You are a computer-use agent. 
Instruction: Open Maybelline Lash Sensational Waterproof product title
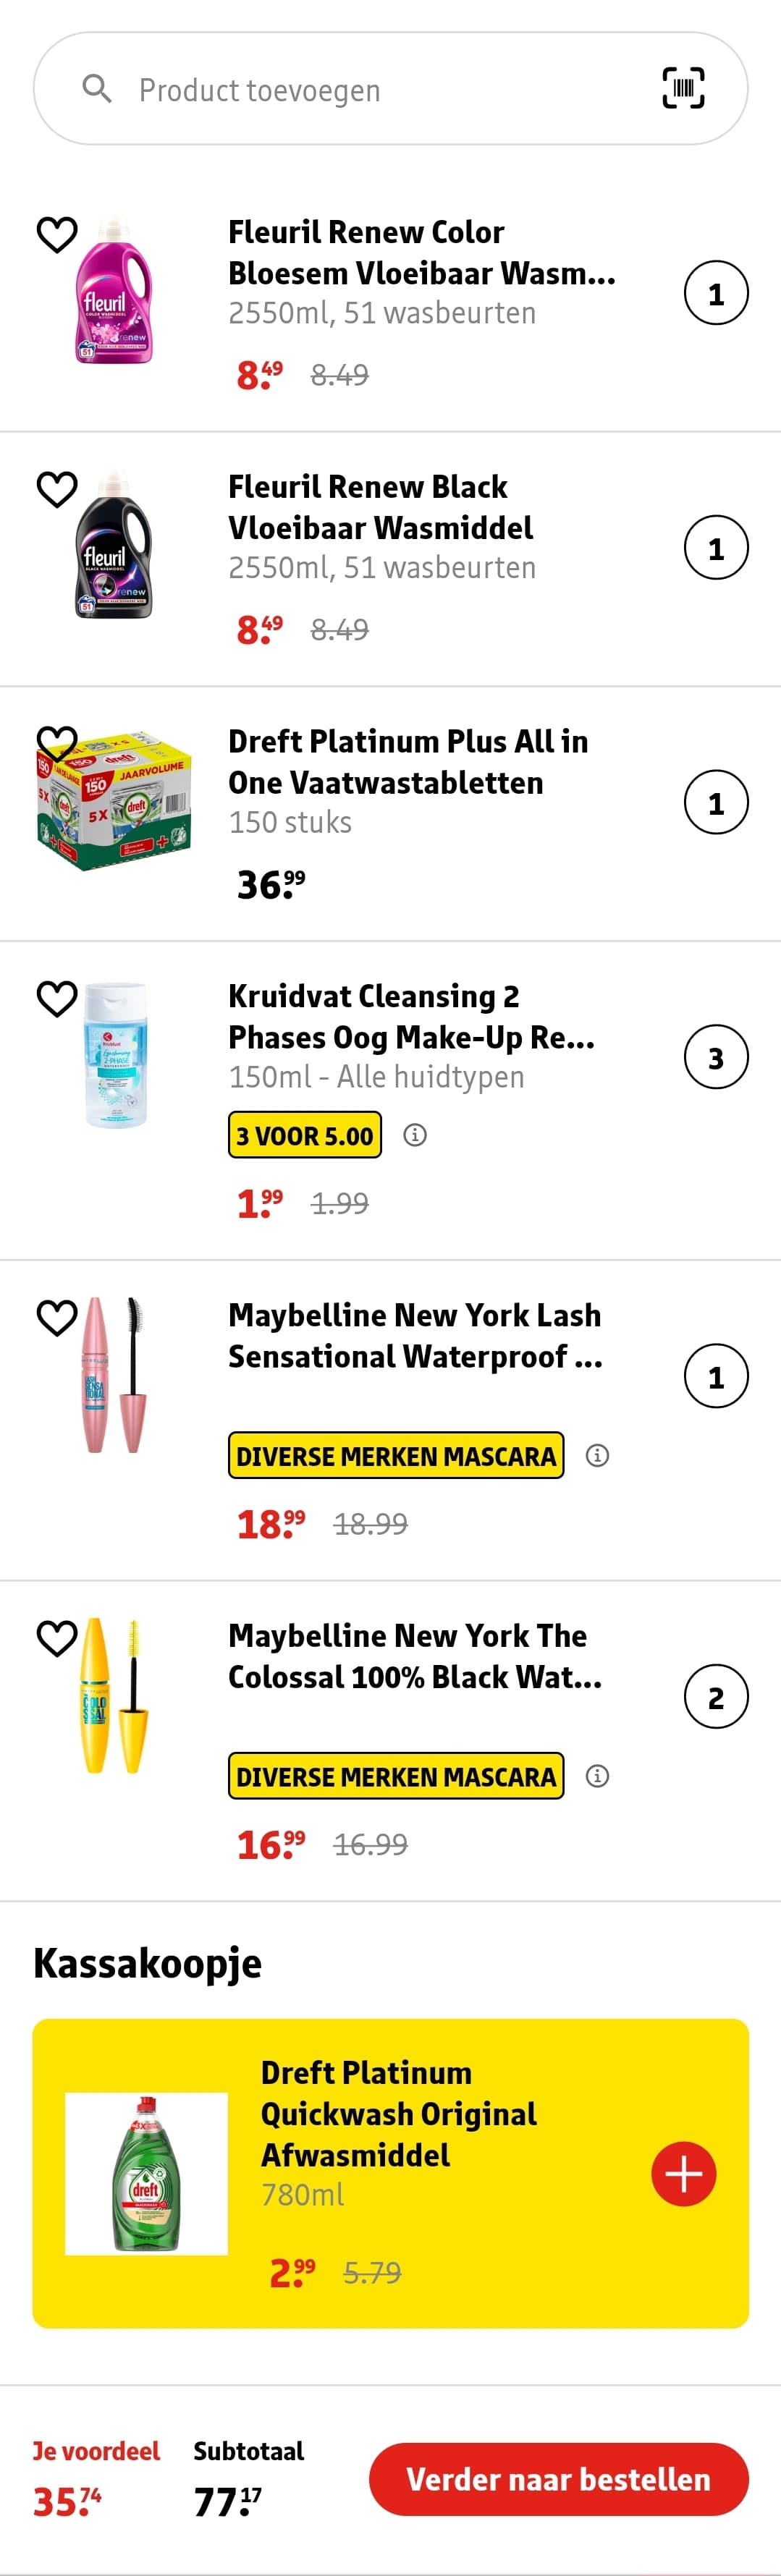click(415, 1335)
